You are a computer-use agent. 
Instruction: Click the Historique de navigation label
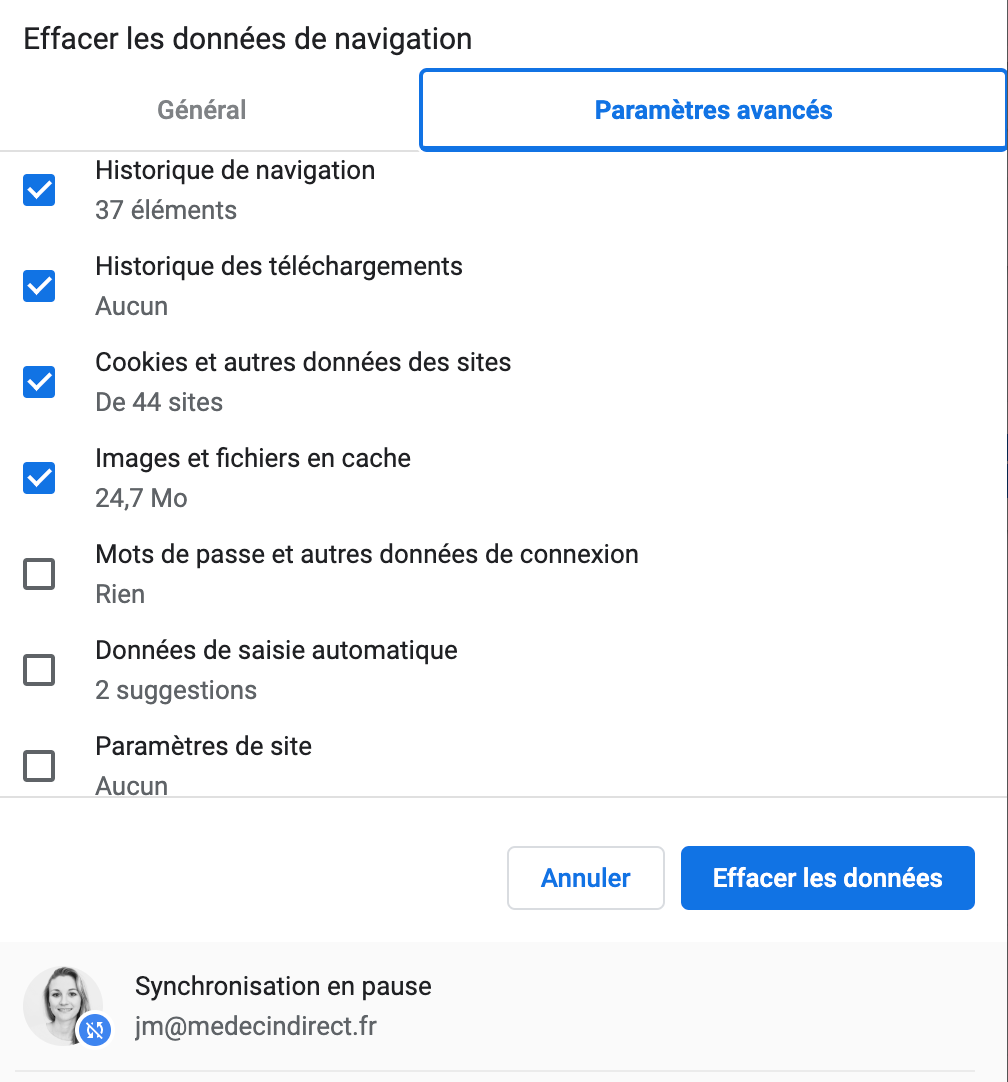[235, 170]
